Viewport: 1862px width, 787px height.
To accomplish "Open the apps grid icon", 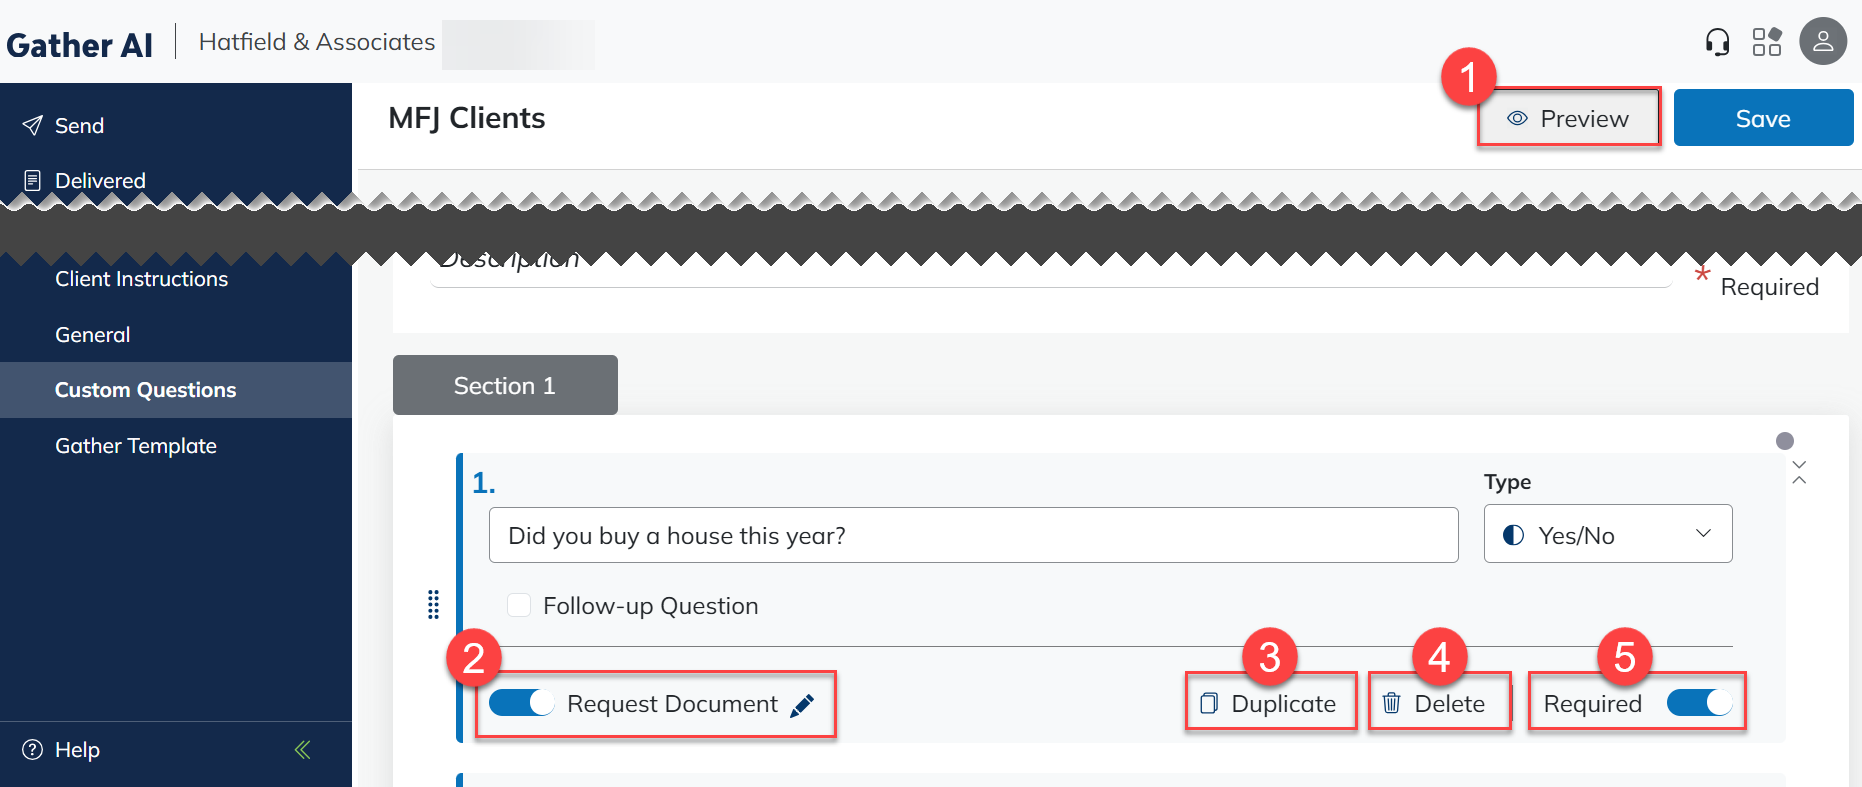I will click(1767, 42).
